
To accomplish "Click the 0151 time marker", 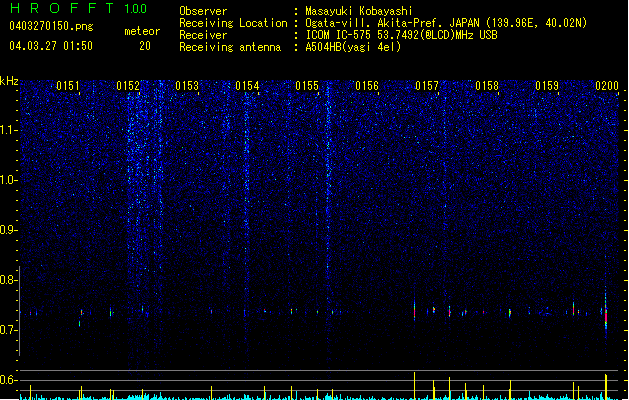I will [68, 86].
